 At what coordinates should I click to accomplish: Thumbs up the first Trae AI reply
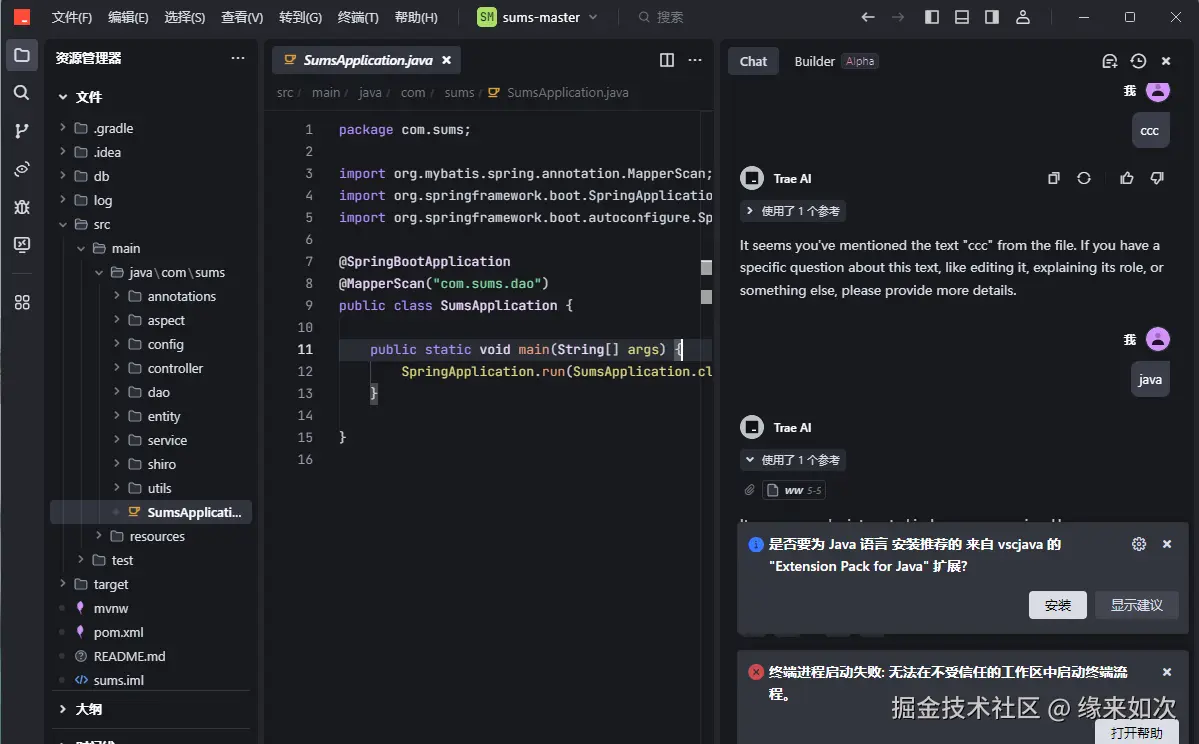[x=1127, y=178]
